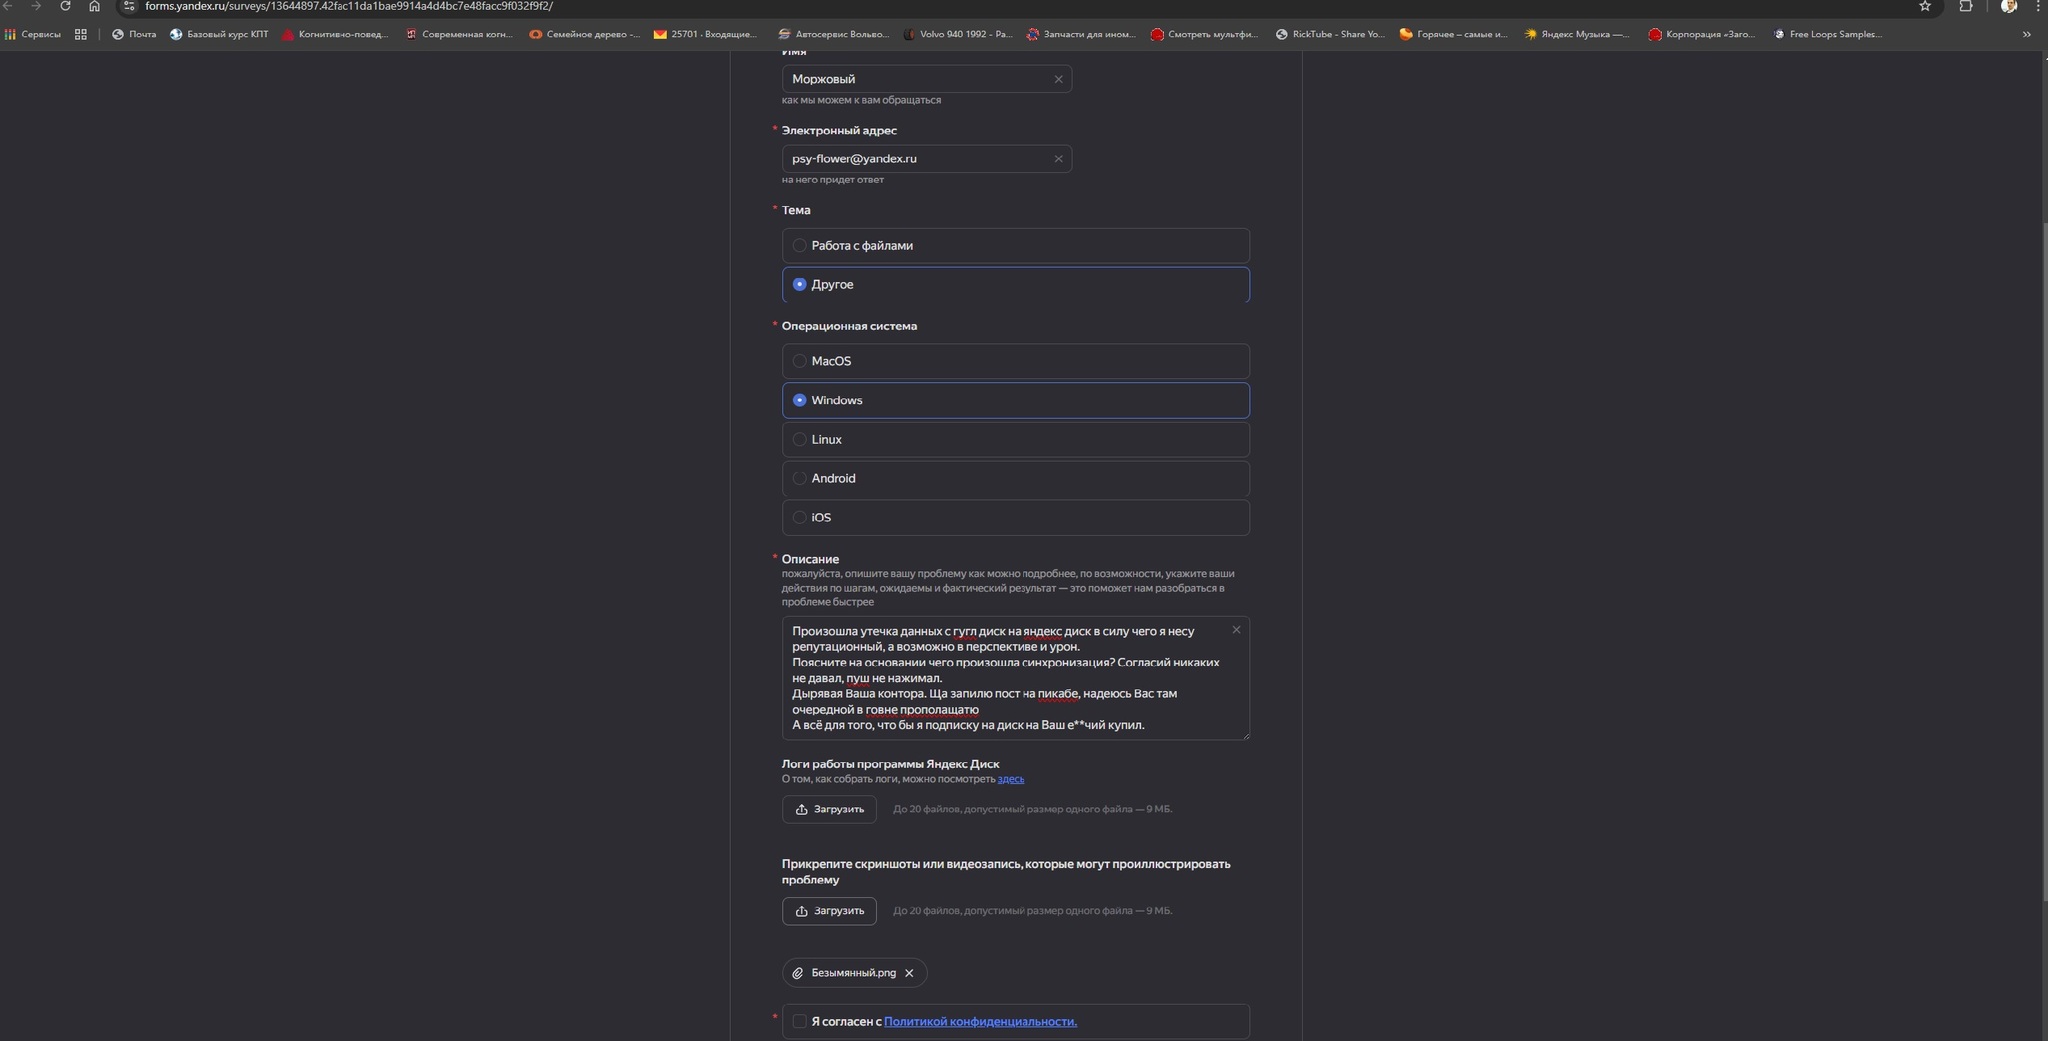
Task: Open the Яндекс Музыка bookmark
Action: point(1576,34)
